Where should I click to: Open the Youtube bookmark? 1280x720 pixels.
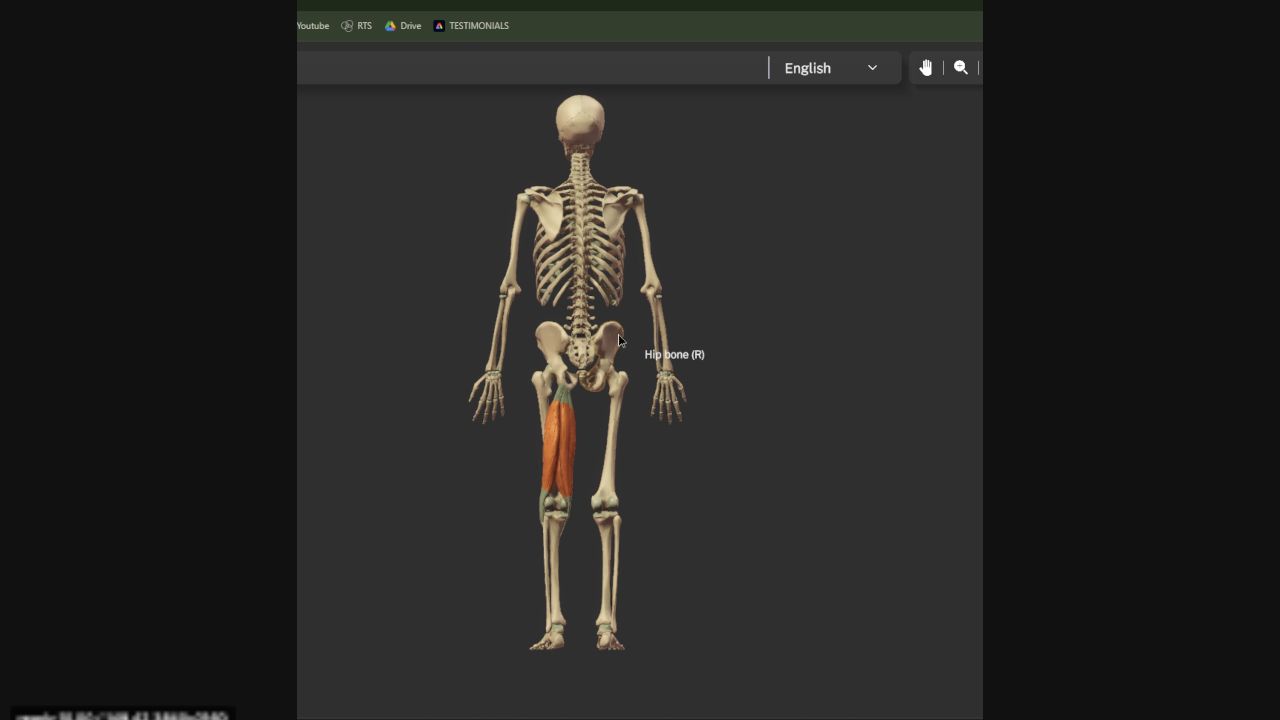coord(312,26)
